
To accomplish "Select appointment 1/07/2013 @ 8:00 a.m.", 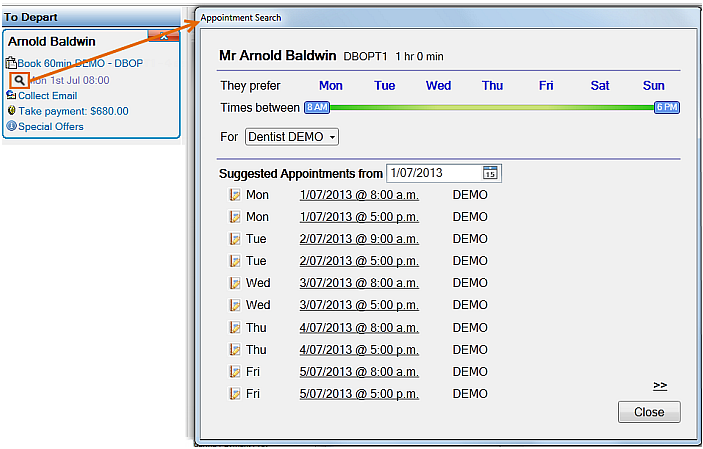I will point(359,195).
